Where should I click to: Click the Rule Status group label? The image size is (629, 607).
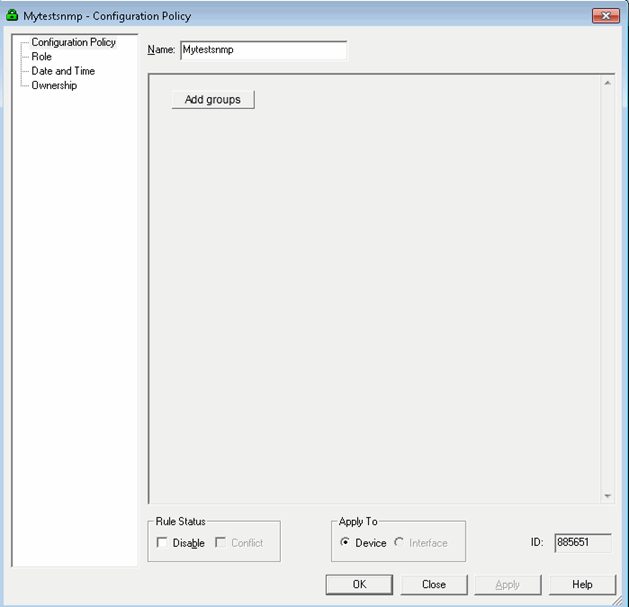click(181, 522)
